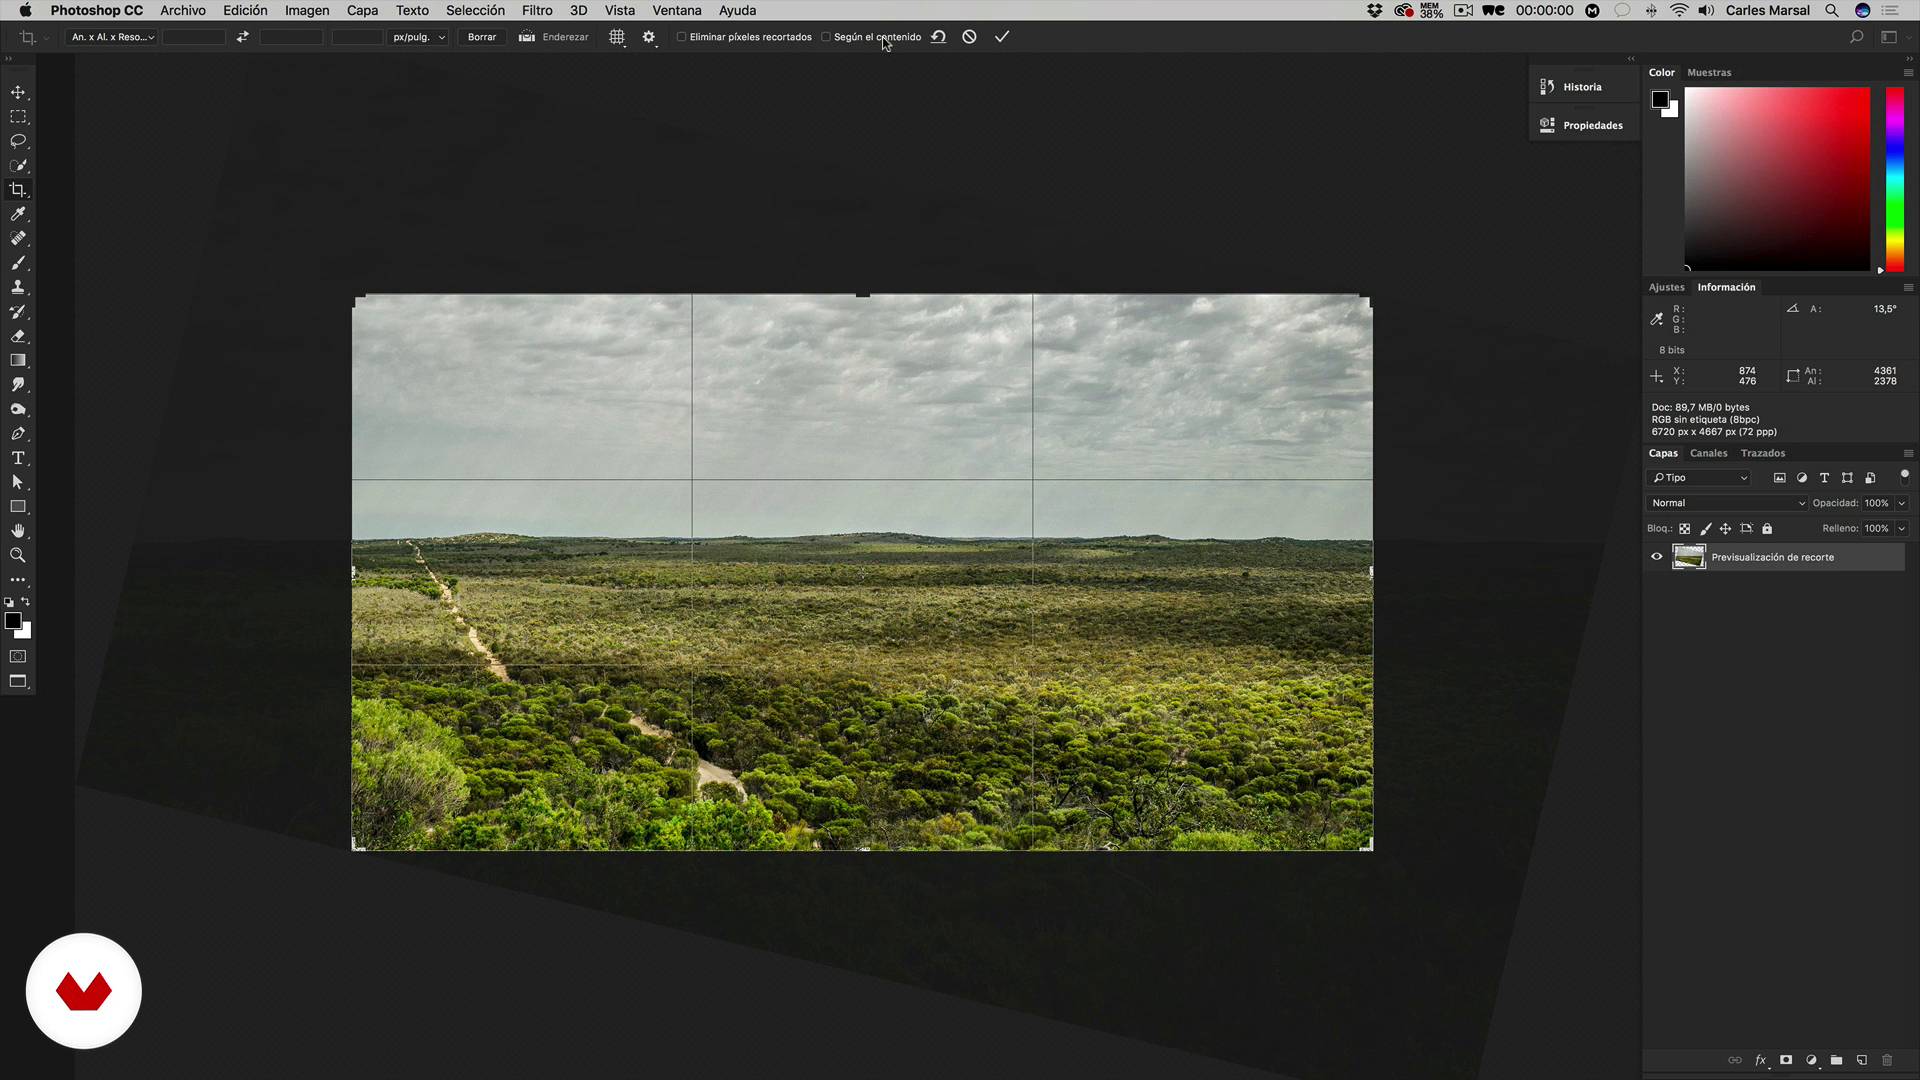Select the Hand tool
The image size is (1920, 1080).
tap(18, 531)
